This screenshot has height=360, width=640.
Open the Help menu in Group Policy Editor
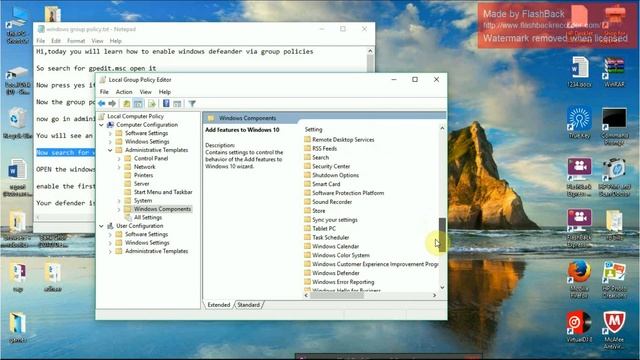(164, 92)
